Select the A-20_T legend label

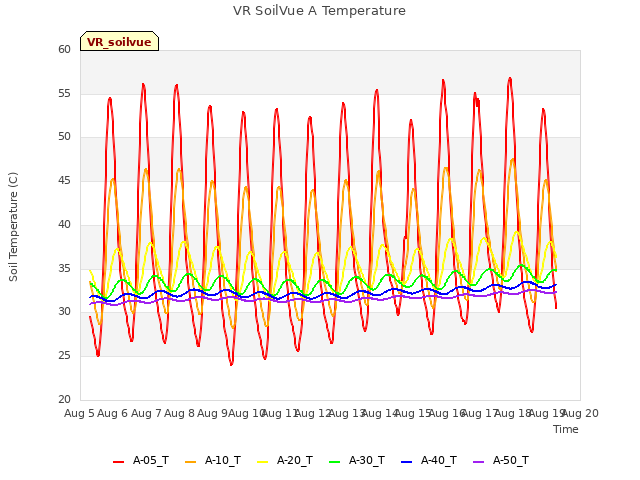(x=295, y=461)
